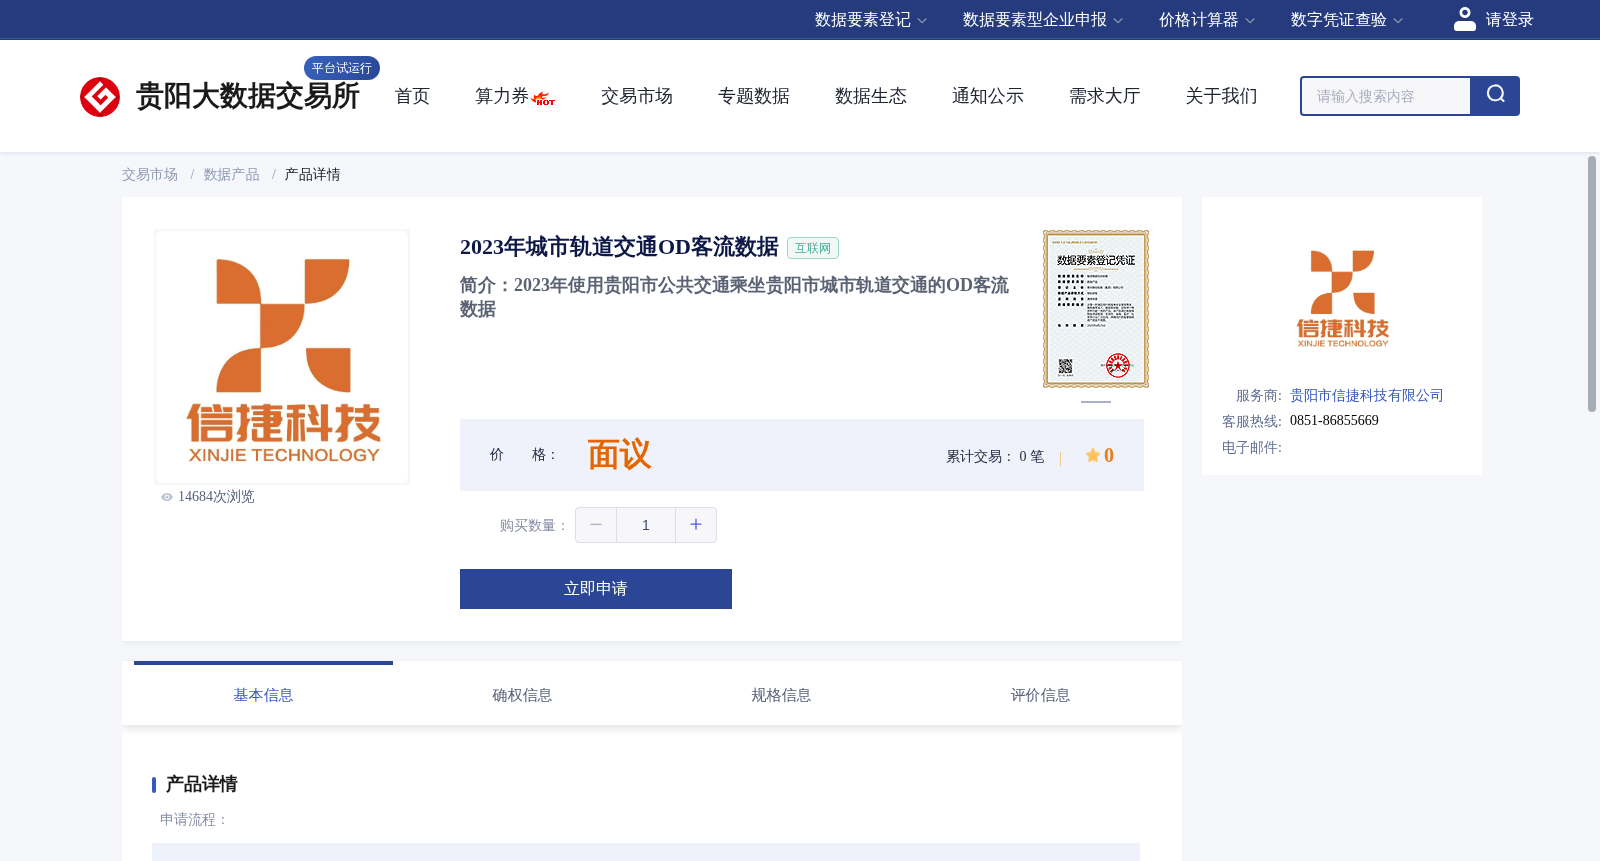This screenshot has height=861, width=1600.
Task: Click the 累计交易 count text
Action: click(x=995, y=457)
